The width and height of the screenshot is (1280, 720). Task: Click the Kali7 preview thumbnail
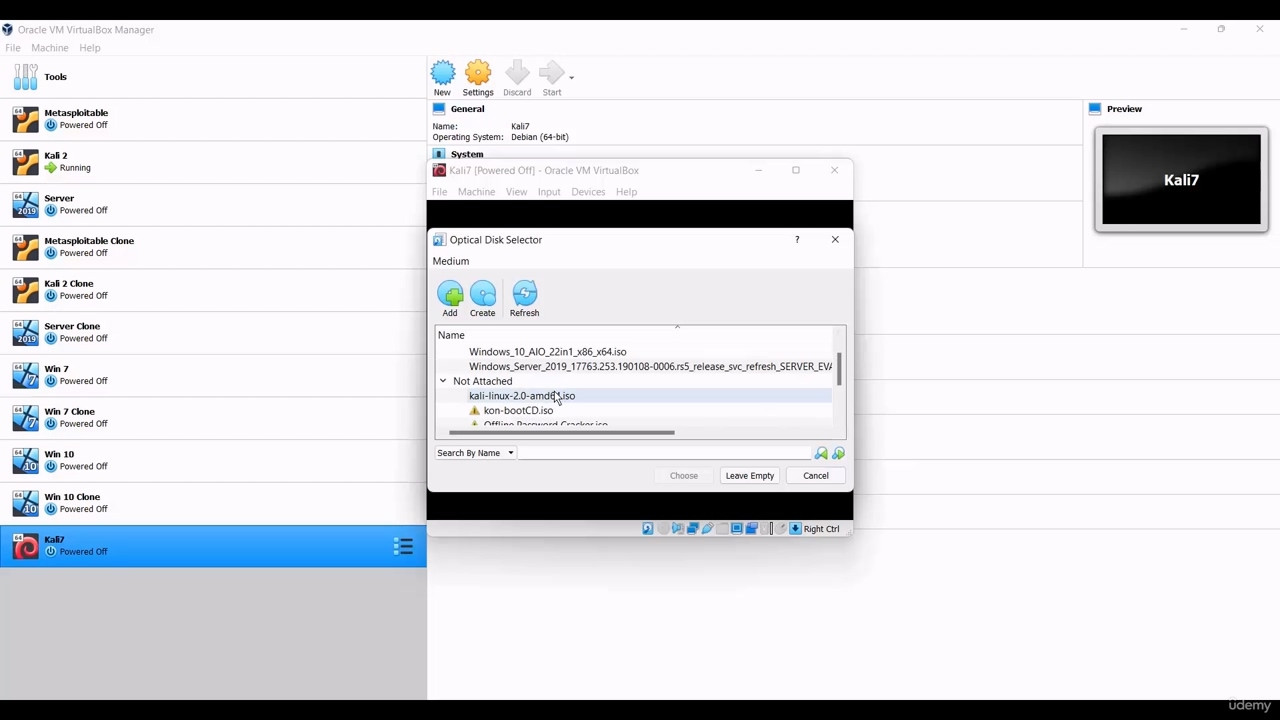pyautogui.click(x=1181, y=180)
